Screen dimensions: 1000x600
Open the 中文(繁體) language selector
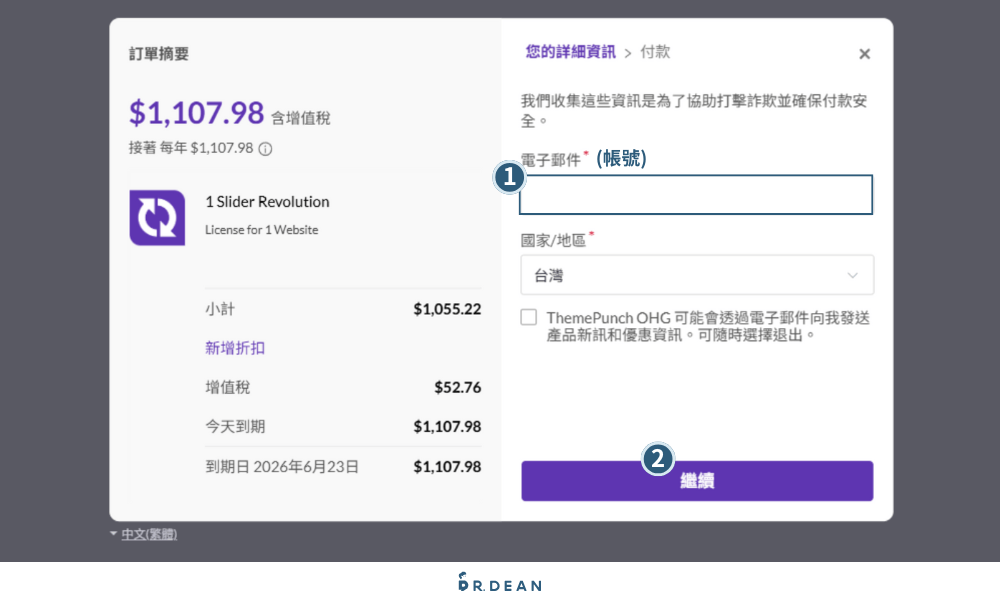click(148, 534)
